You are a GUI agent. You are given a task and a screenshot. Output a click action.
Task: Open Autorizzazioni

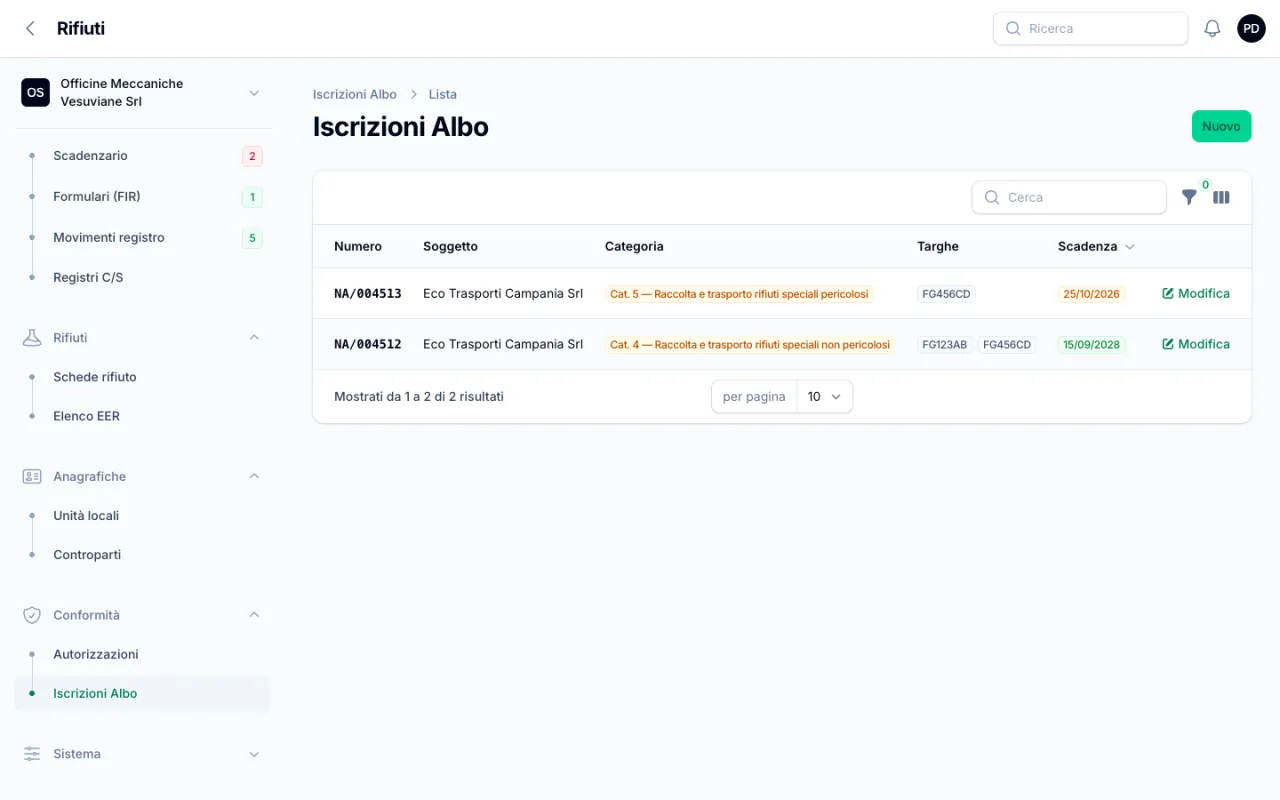coord(142,655)
